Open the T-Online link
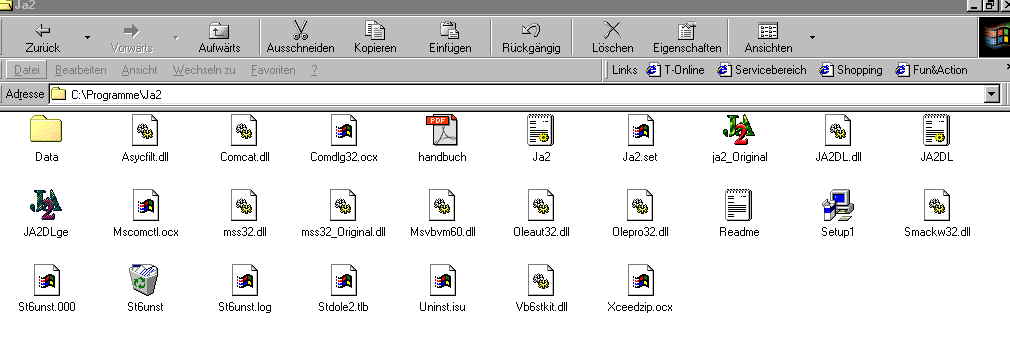This screenshot has height=363, width=1010. 675,70
